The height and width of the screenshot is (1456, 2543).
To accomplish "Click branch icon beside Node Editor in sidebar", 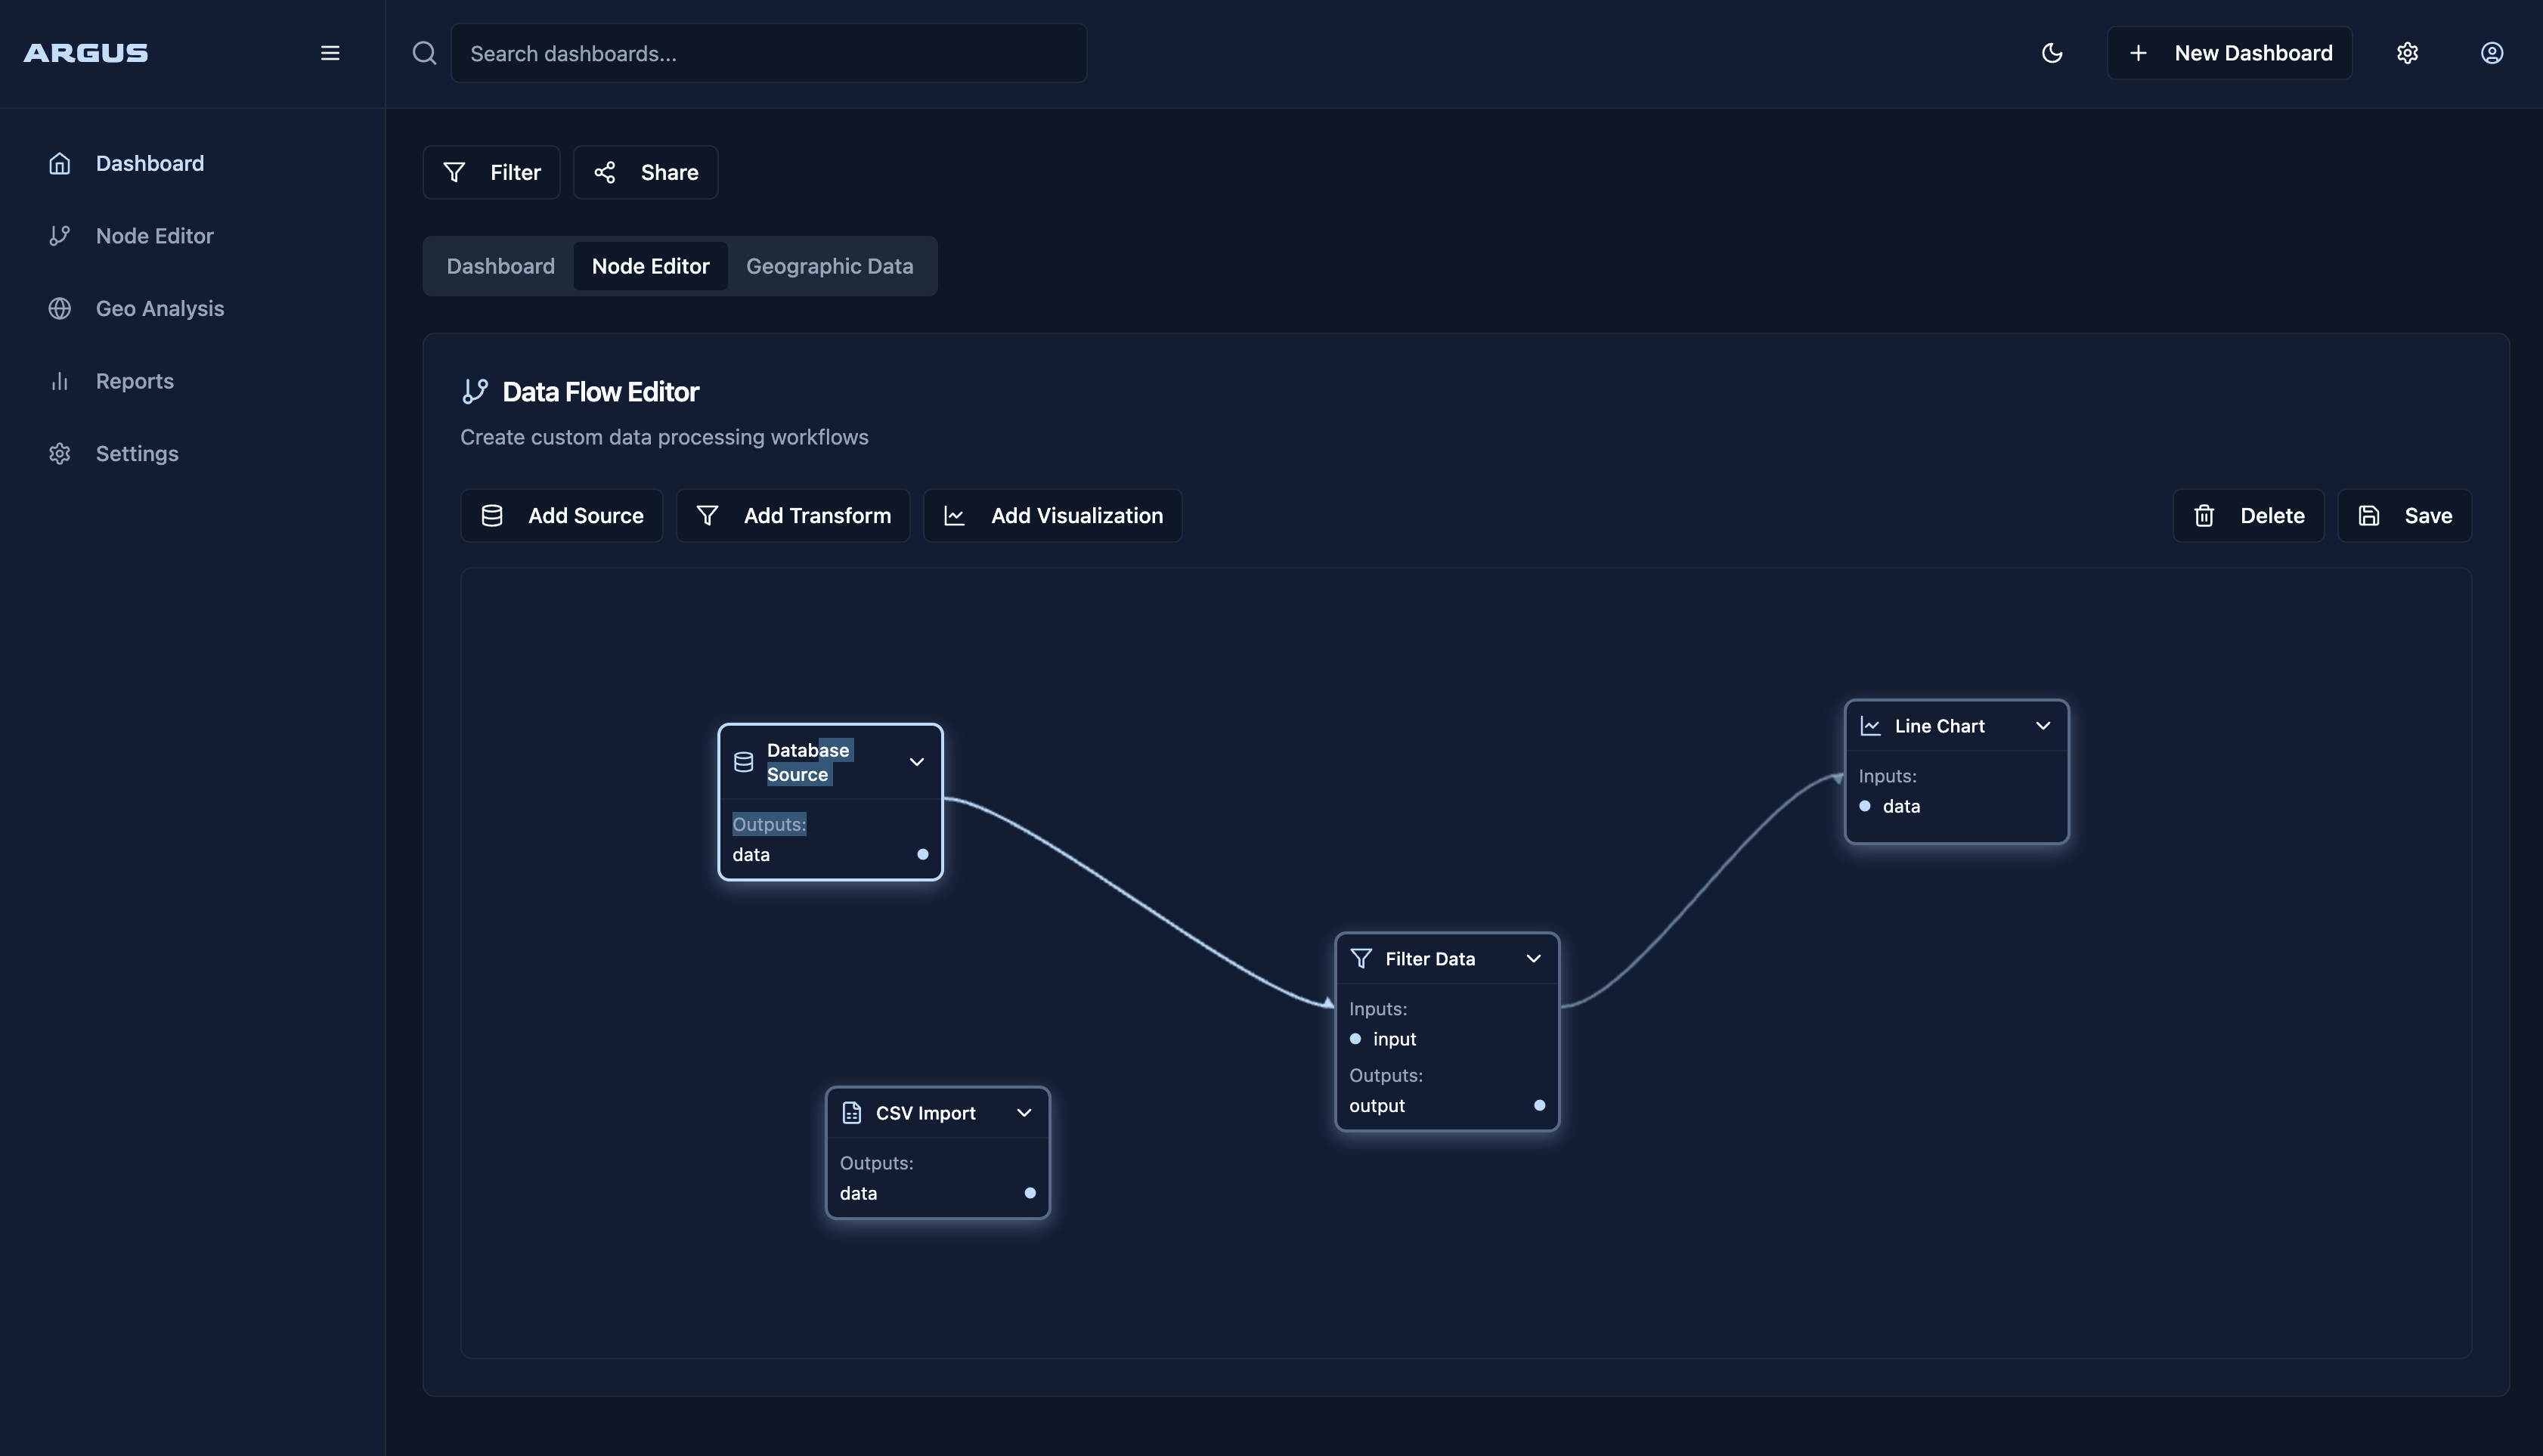I will point(60,236).
